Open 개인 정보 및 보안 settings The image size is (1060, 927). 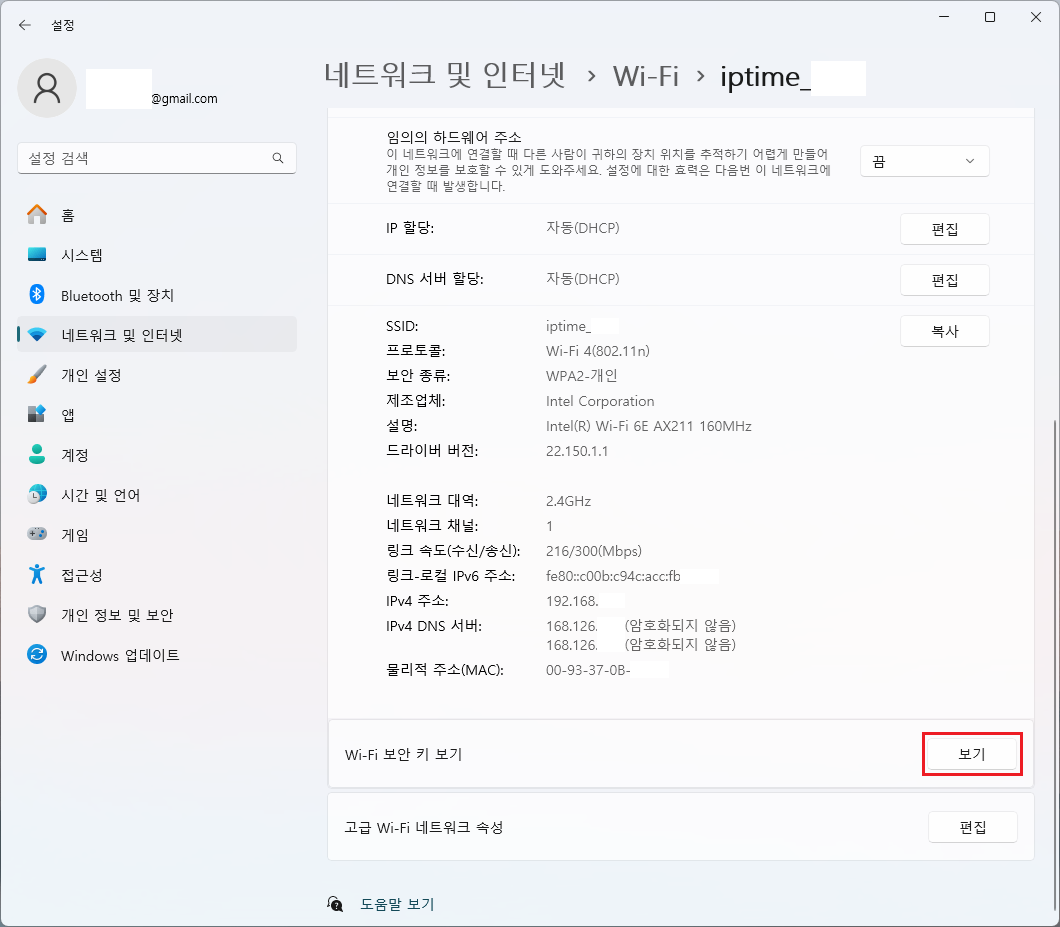[100, 615]
